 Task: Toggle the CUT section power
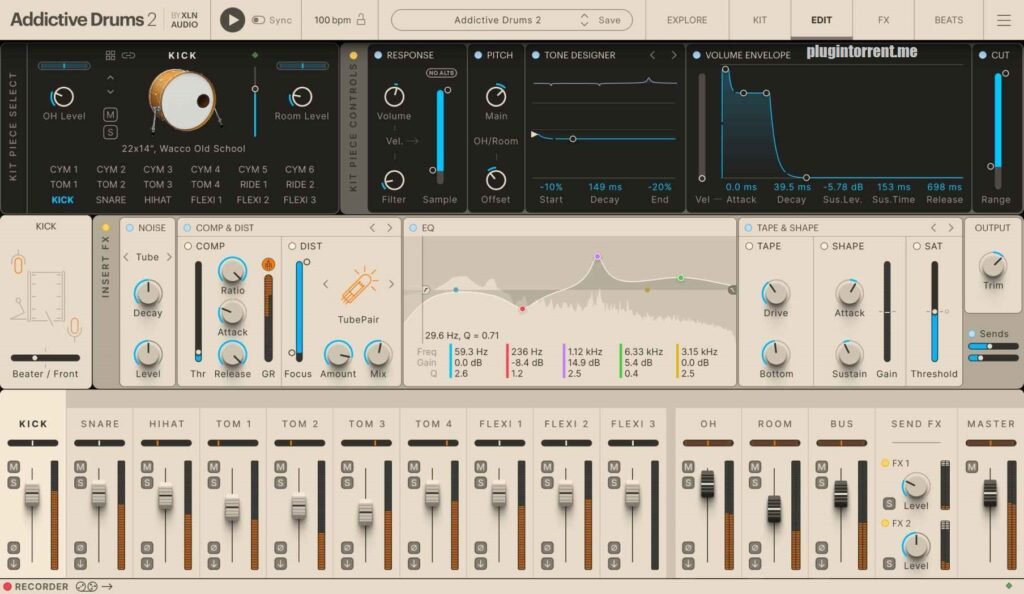click(982, 55)
